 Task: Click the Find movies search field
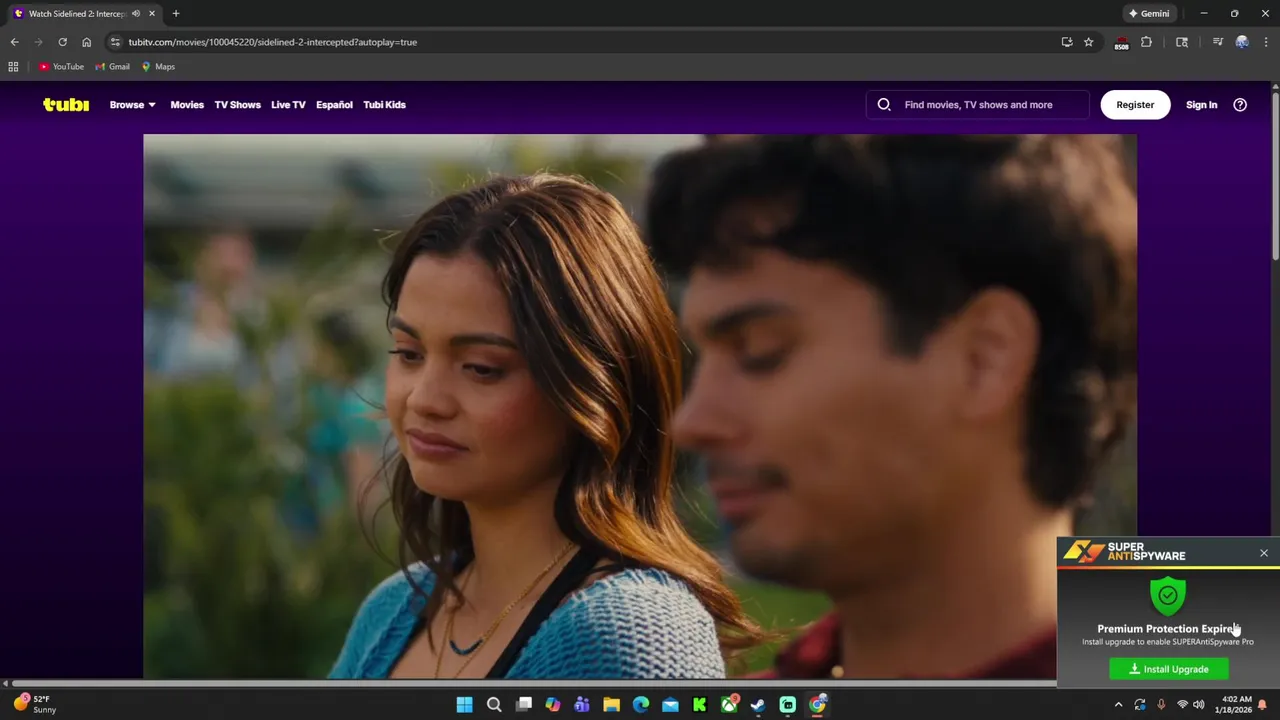978,105
